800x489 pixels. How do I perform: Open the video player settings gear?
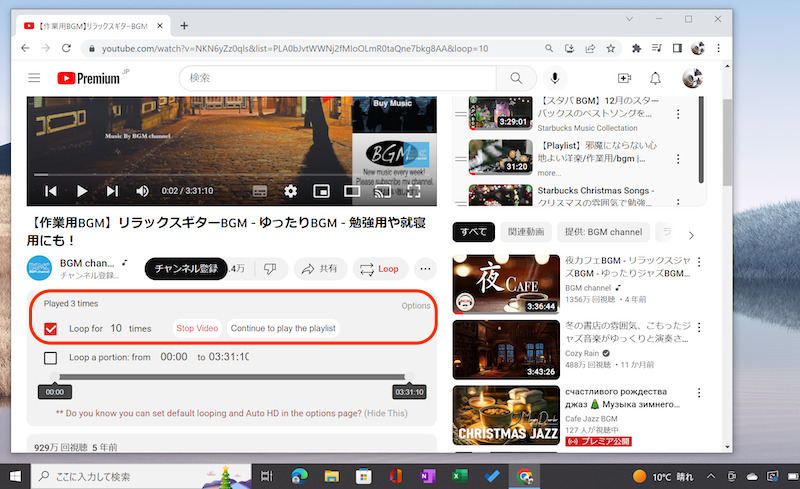[x=291, y=191]
